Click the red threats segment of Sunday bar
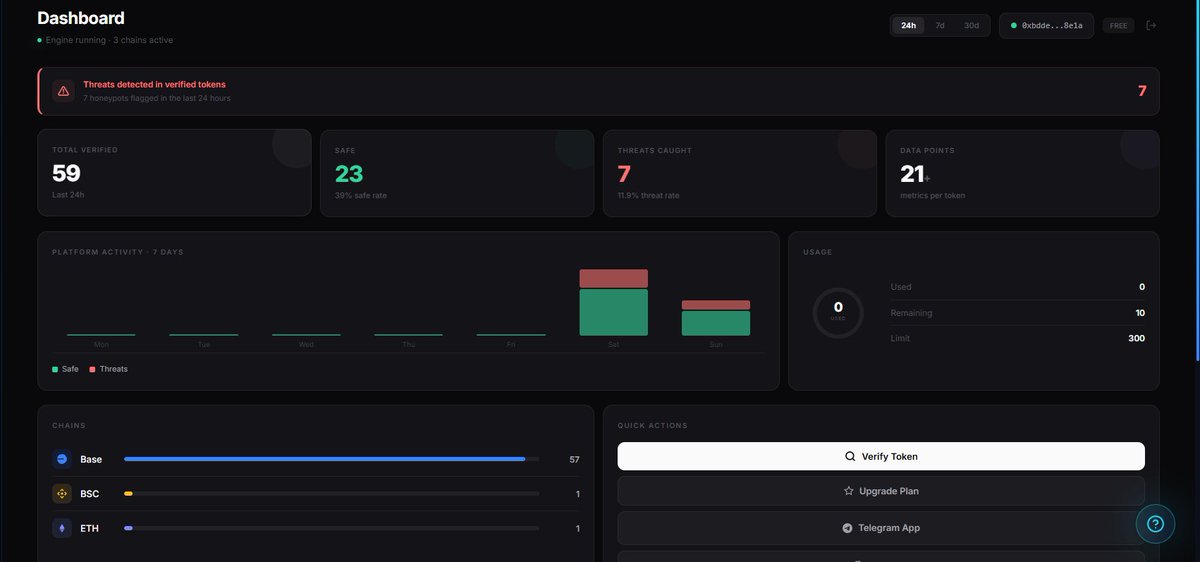 (716, 305)
